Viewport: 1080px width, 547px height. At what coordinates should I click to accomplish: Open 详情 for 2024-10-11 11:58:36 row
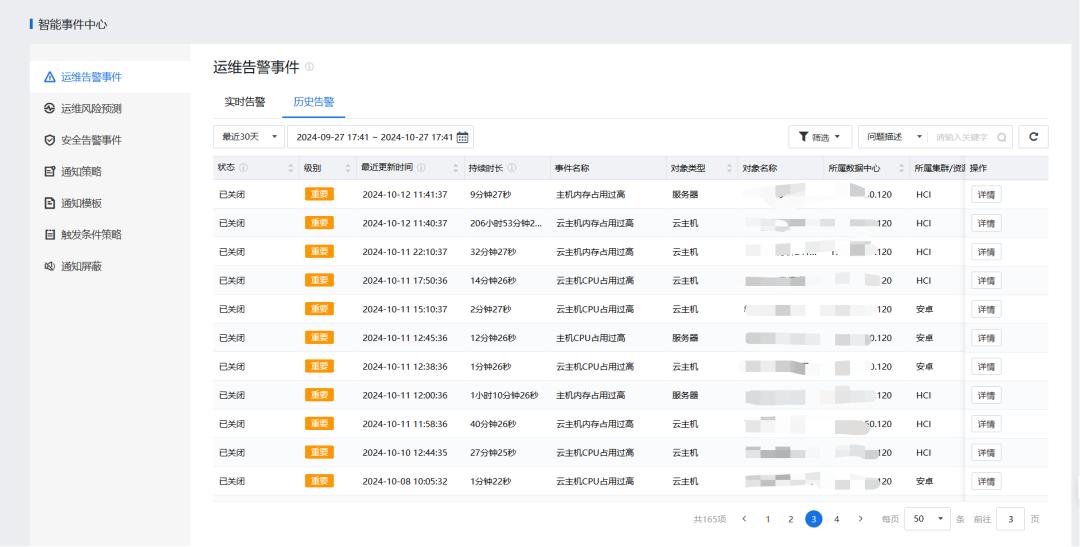click(986, 424)
